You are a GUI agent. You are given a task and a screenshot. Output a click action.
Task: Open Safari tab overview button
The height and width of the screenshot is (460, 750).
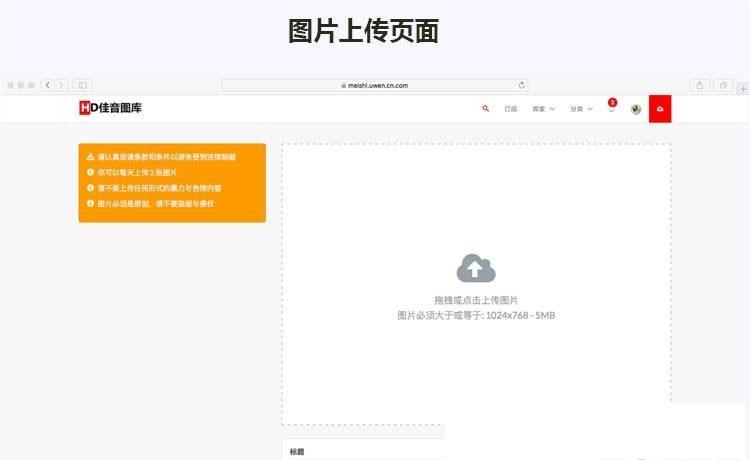(x=722, y=86)
